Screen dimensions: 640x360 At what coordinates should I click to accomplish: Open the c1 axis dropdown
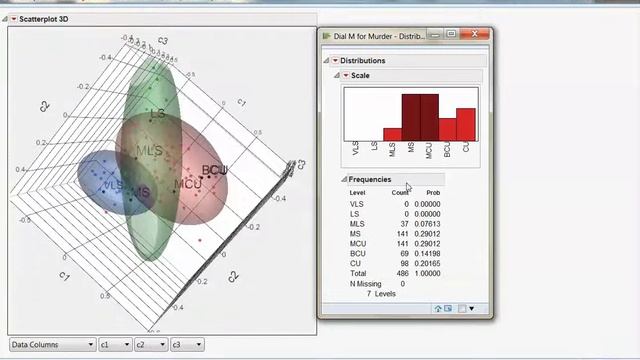pyautogui.click(x=115, y=344)
